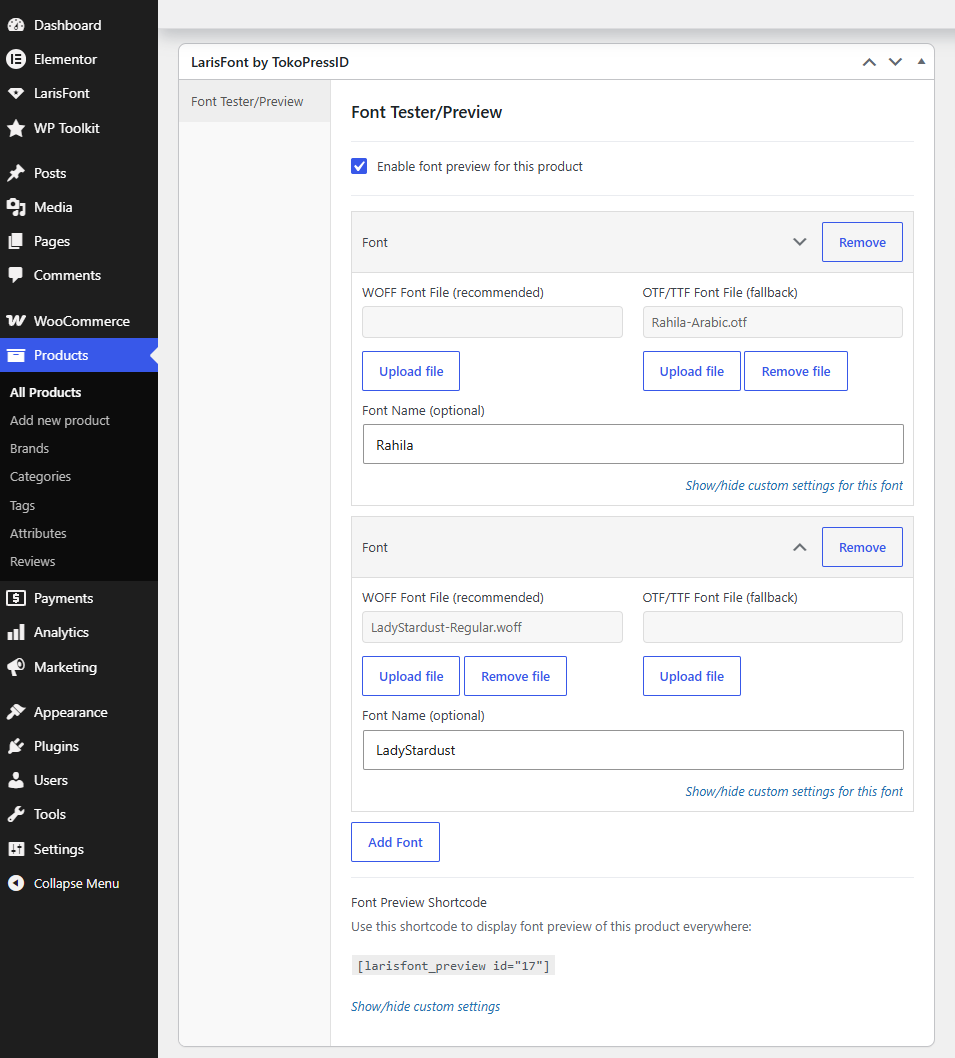Viewport: 955px width, 1058px height.
Task: Click the Marketing megaphone icon
Action: pyautogui.click(x=16, y=667)
